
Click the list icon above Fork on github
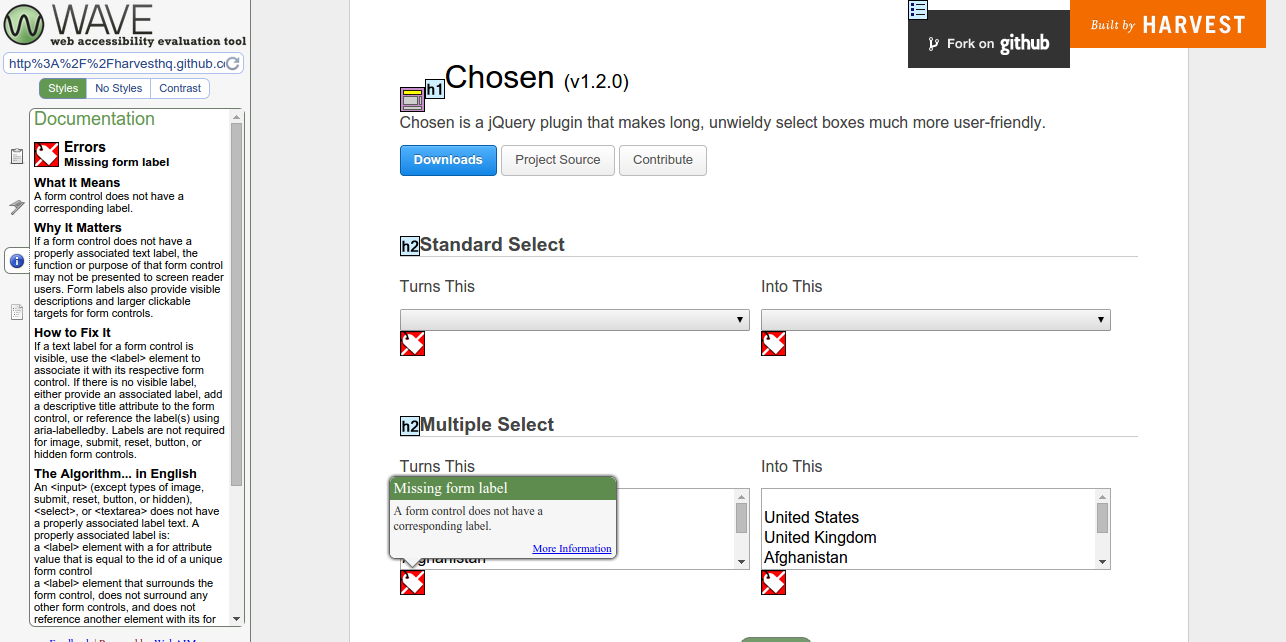(x=918, y=10)
